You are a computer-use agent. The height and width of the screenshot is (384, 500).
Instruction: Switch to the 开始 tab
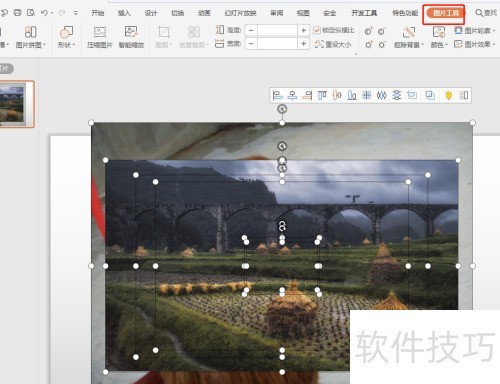(x=98, y=13)
